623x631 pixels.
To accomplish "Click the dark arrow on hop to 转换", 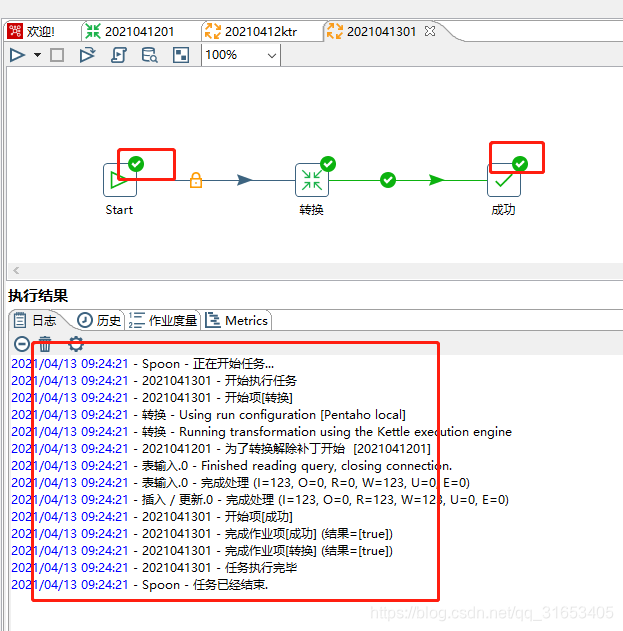I will point(244,180).
